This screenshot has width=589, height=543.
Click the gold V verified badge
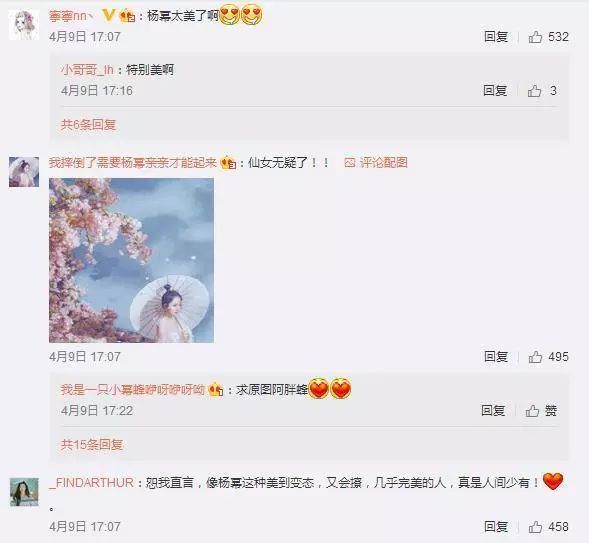click(x=108, y=15)
